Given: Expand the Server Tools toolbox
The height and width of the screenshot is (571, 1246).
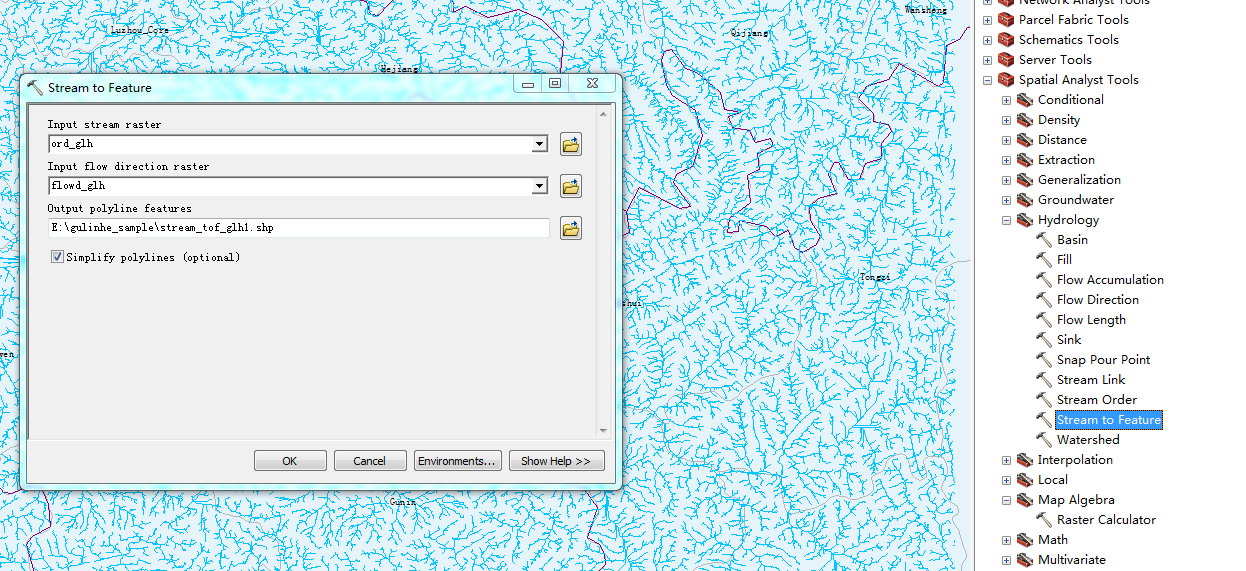Looking at the screenshot, I should pyautogui.click(x=987, y=60).
